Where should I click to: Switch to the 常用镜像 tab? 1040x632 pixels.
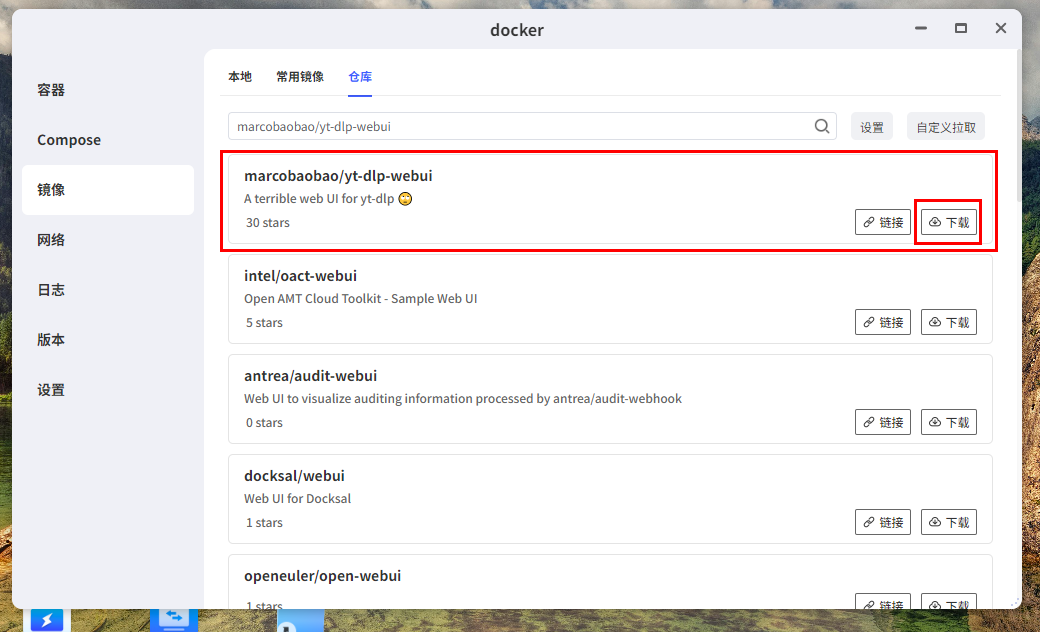(300, 77)
